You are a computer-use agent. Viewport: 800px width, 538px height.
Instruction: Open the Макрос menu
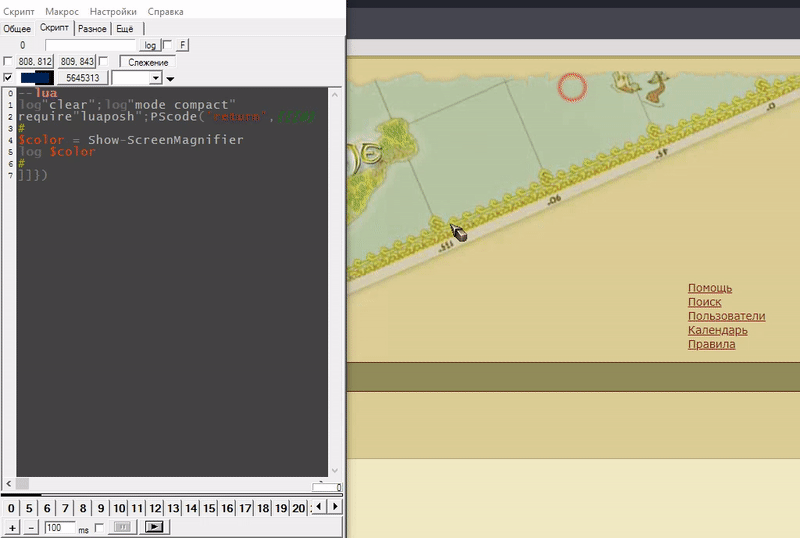click(x=61, y=11)
